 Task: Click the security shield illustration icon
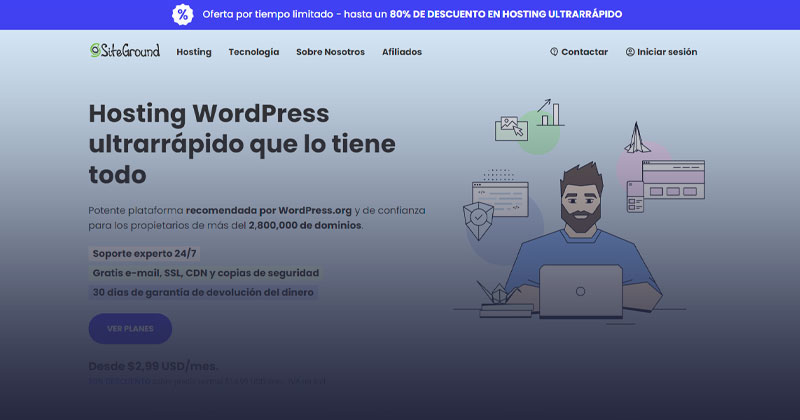coord(478,220)
